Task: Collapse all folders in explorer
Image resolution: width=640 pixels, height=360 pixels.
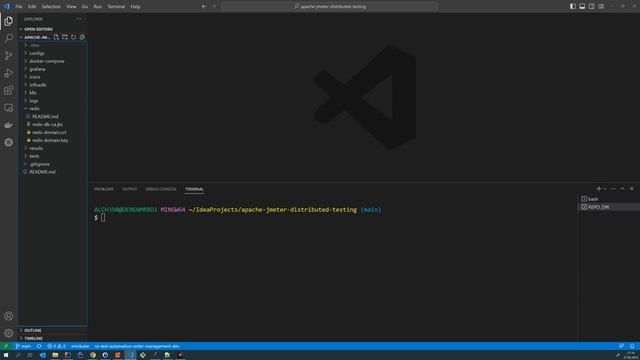Action: click(82, 37)
